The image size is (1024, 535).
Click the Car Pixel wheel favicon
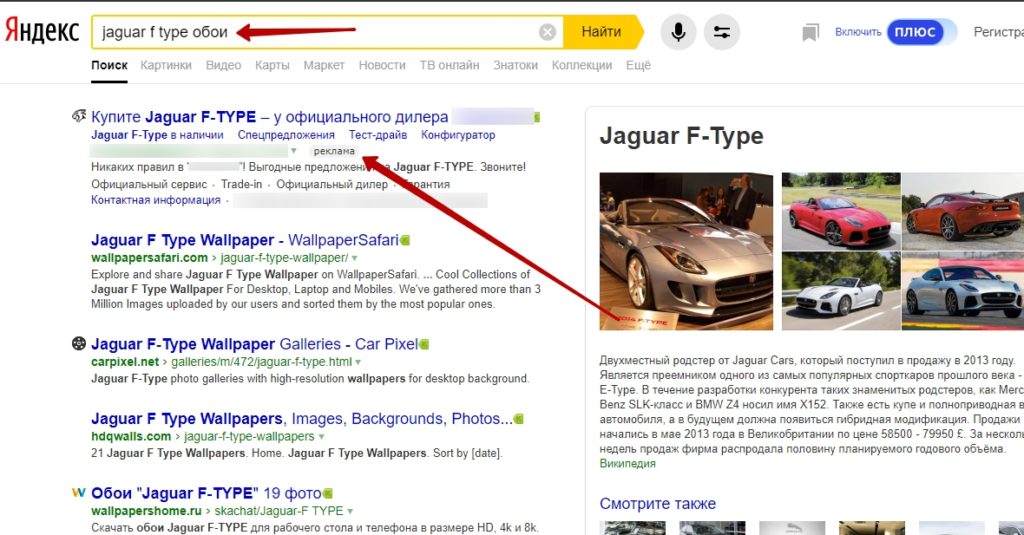coord(79,344)
